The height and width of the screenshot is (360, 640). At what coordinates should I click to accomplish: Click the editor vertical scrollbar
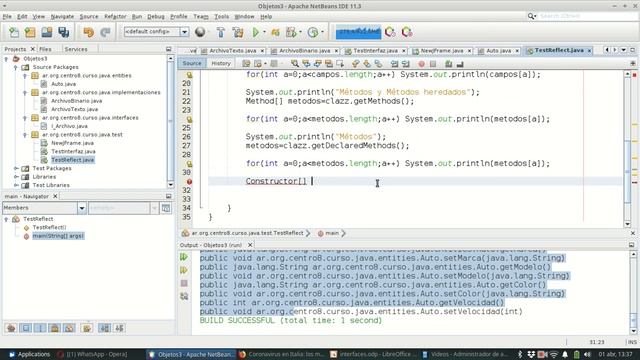tap(628, 149)
